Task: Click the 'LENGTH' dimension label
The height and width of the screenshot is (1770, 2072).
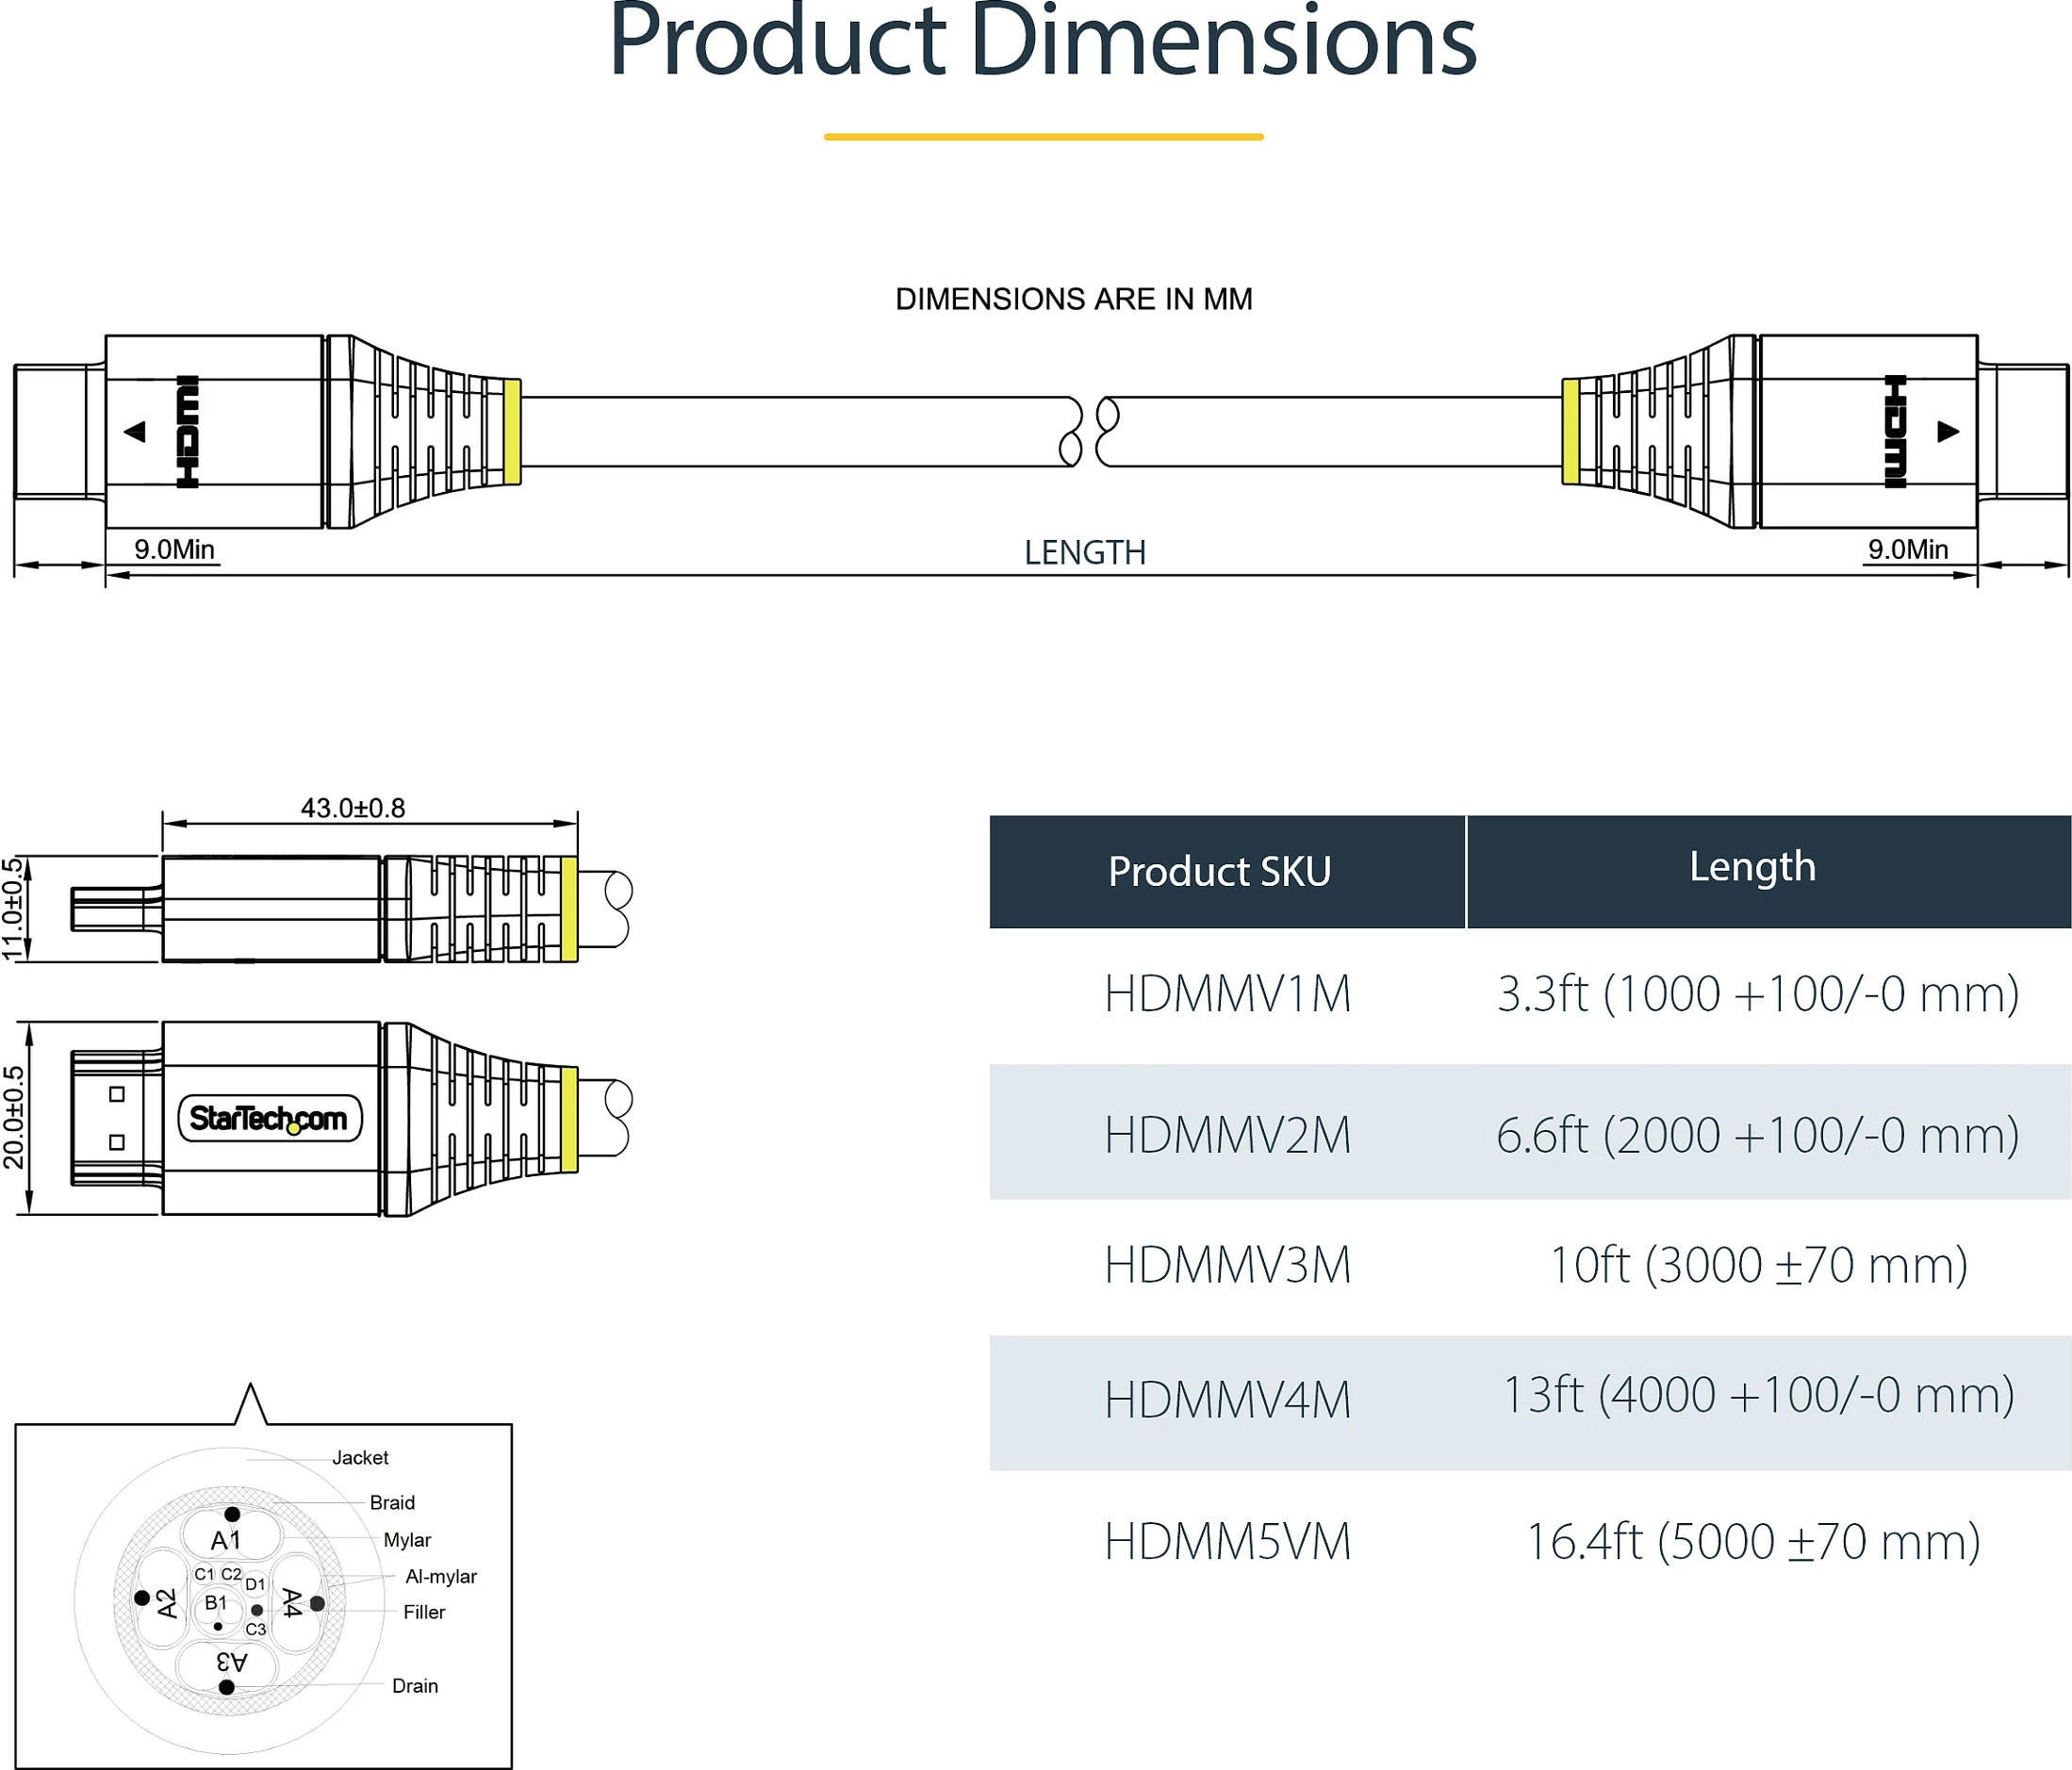Action: tap(1085, 553)
